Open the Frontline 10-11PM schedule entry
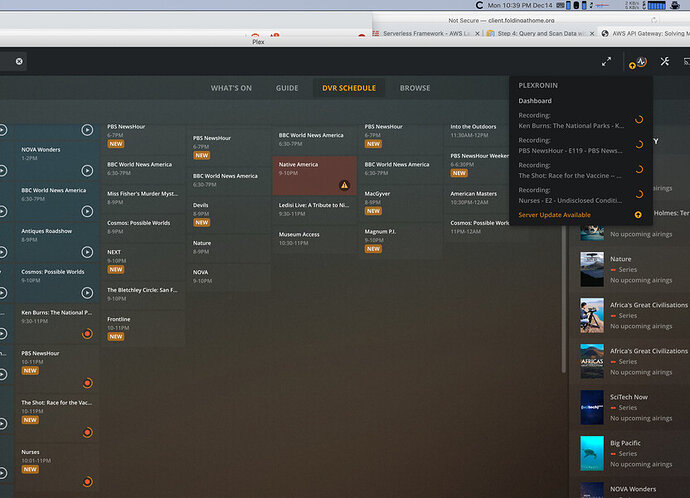Screen dimensions: 690x498 click(x=143, y=328)
